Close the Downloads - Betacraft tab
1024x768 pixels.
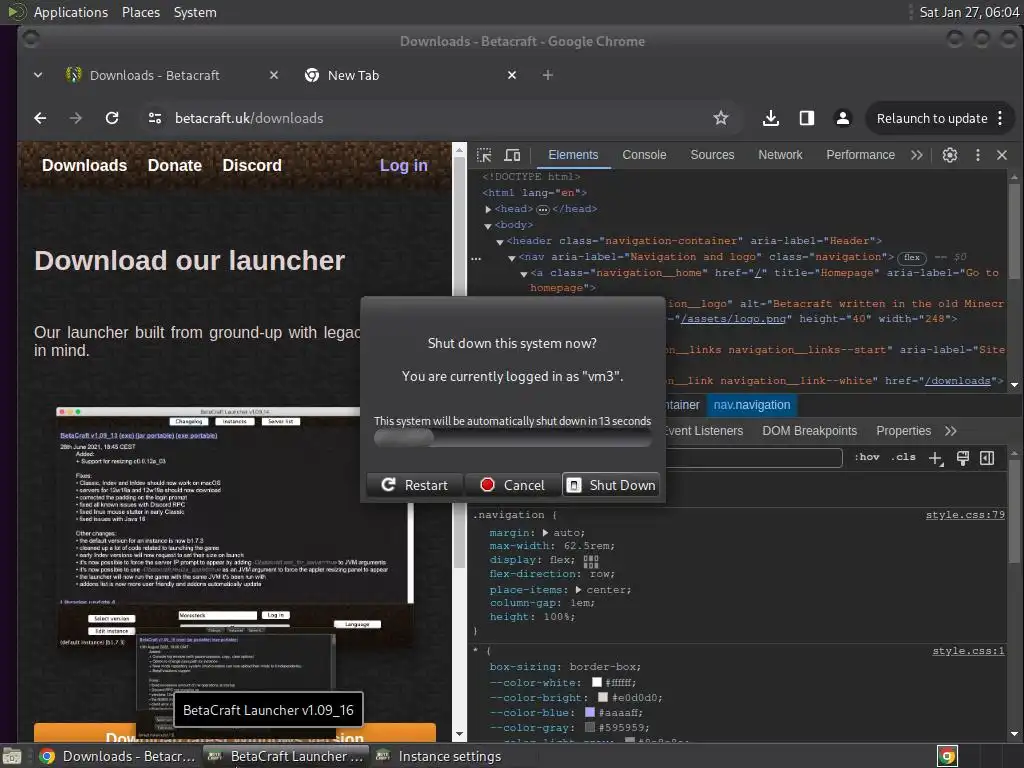pyautogui.click(x=274, y=75)
